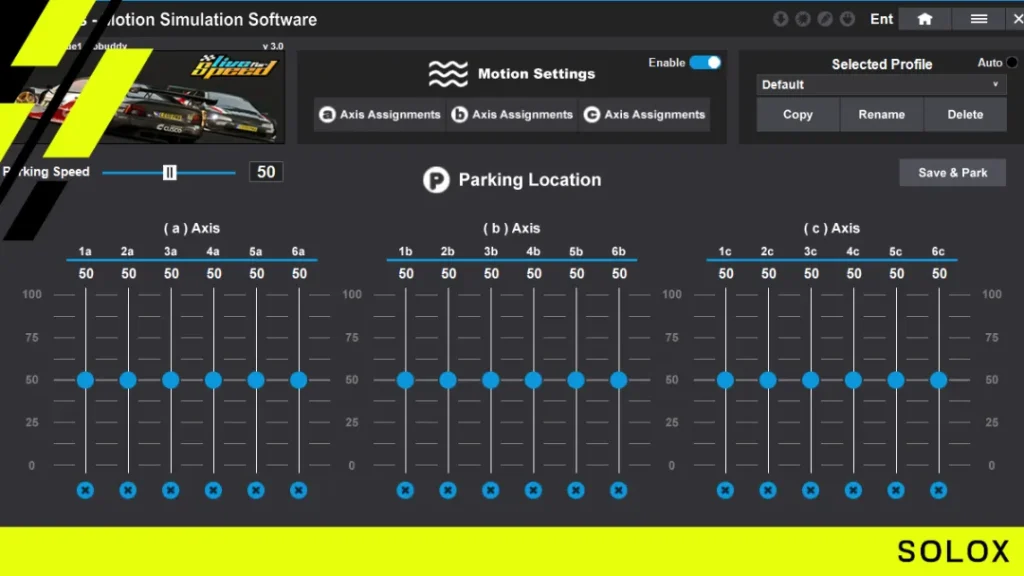Click the 1a axis slider knob
Screen dimensions: 1024x576
tap(85, 380)
